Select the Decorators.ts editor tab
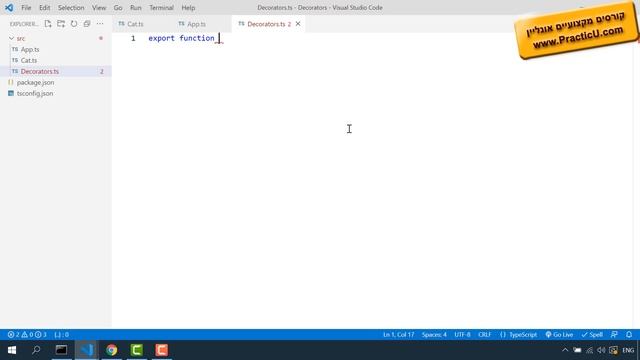640x360 pixels. coord(269,24)
